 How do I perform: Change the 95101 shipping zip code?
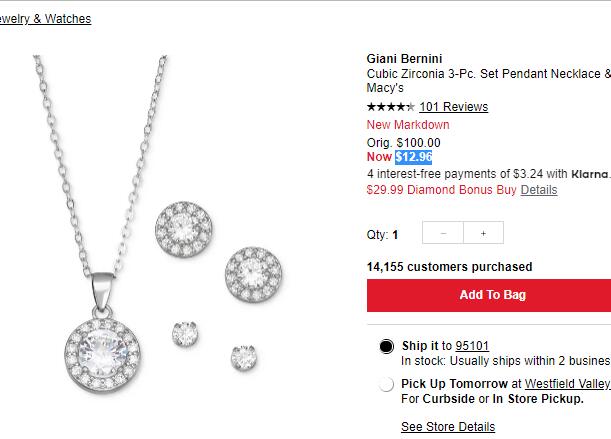tap(472, 346)
